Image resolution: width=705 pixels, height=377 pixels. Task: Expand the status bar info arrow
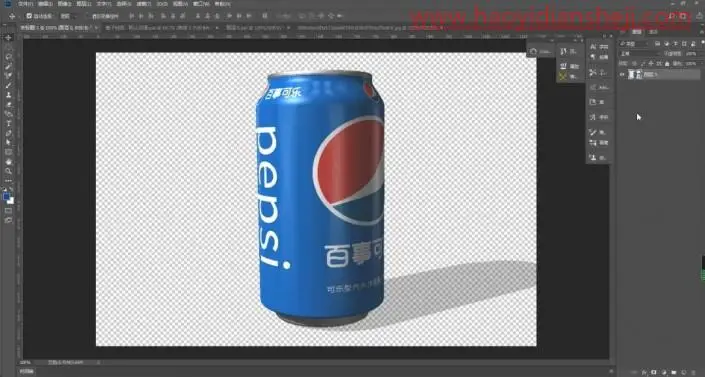(x=98, y=362)
